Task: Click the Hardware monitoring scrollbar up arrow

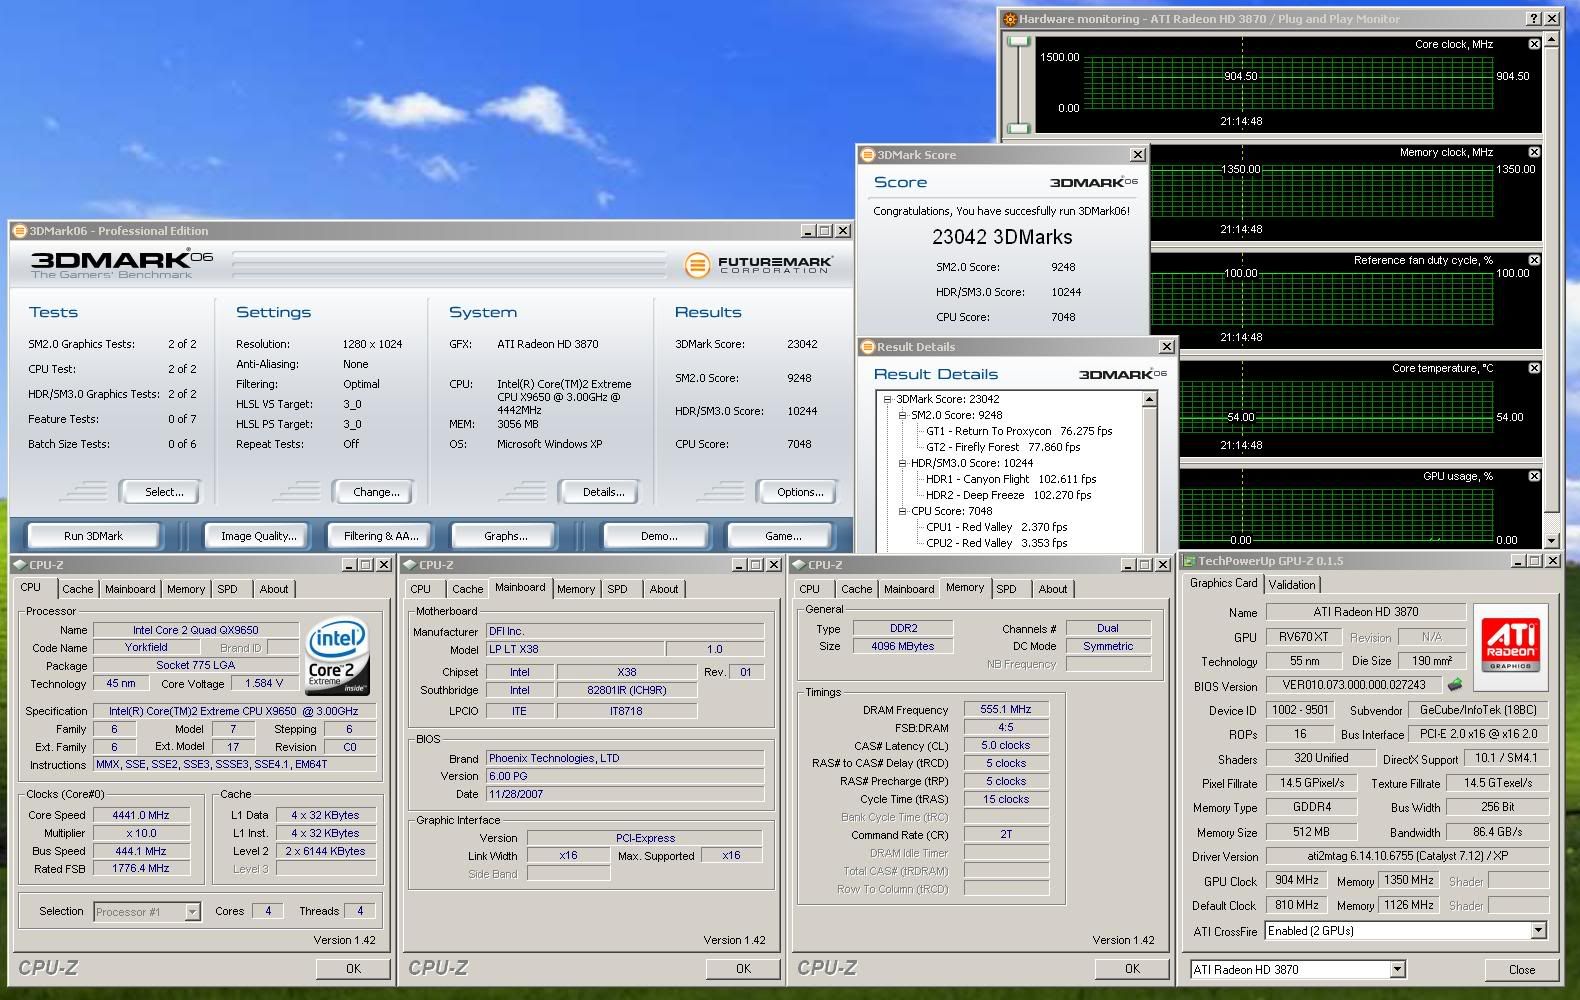Action: (x=1552, y=40)
